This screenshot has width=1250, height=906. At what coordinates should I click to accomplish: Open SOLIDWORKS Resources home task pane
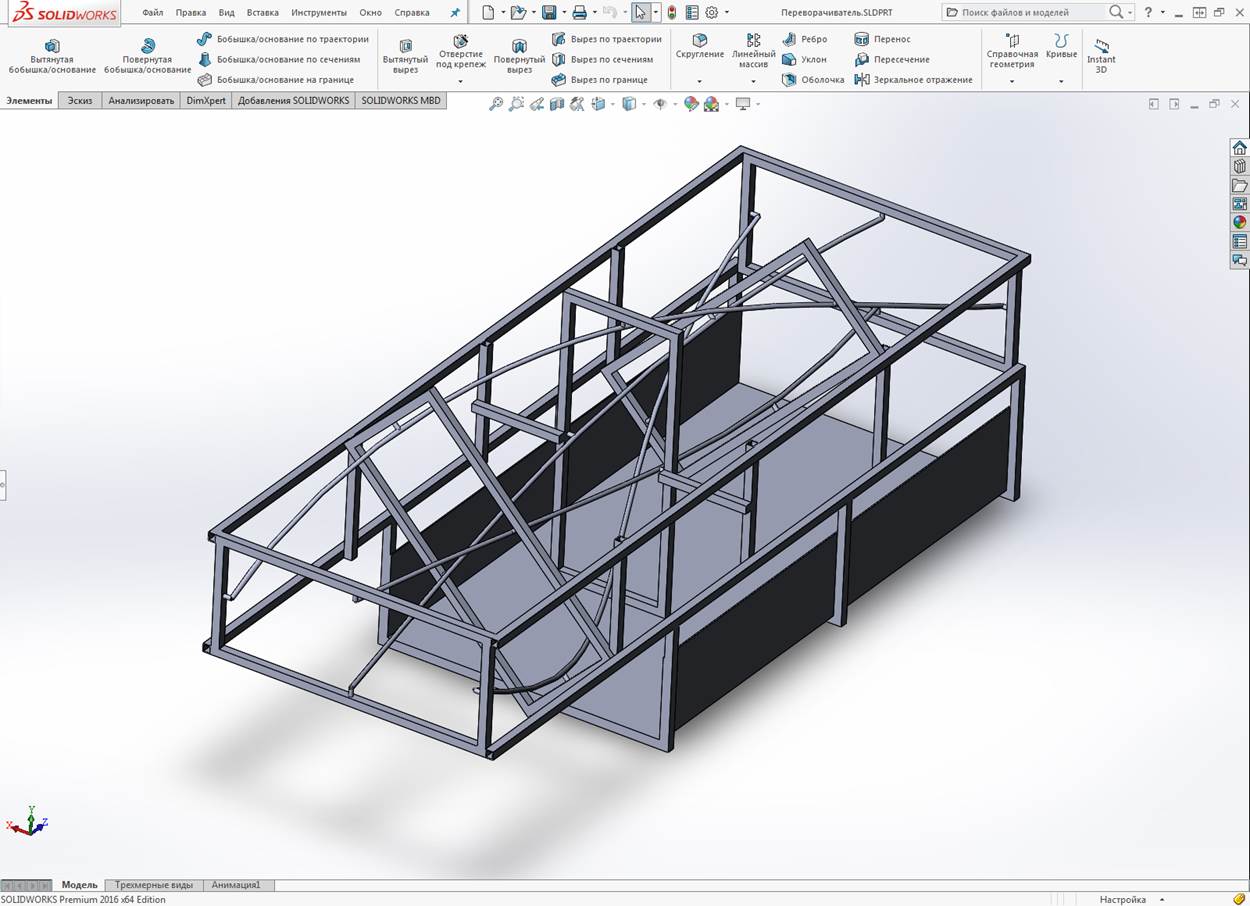point(1240,148)
